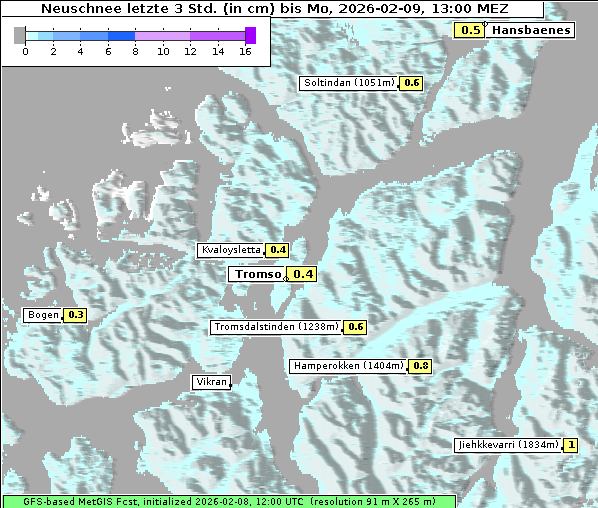Select the Jiehkkevarri (1834m) label
Viewport: 598px width, 508px height.
pos(508,445)
